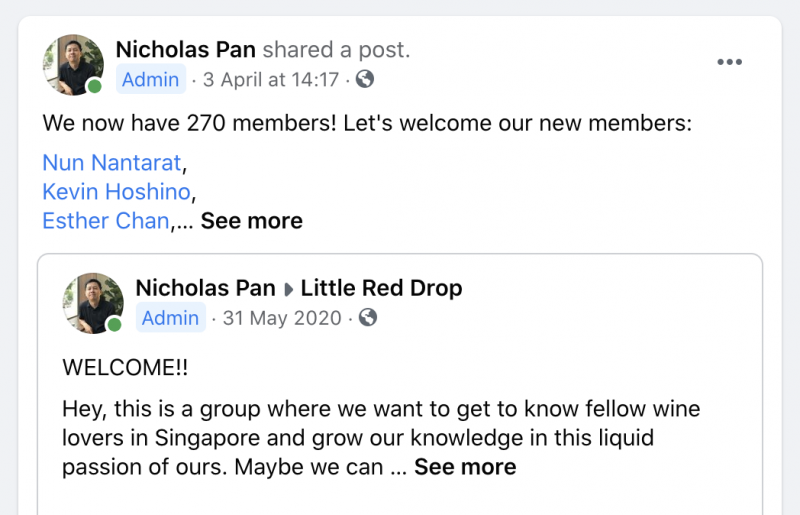Click the globe privacy icon on shared post

(365, 79)
